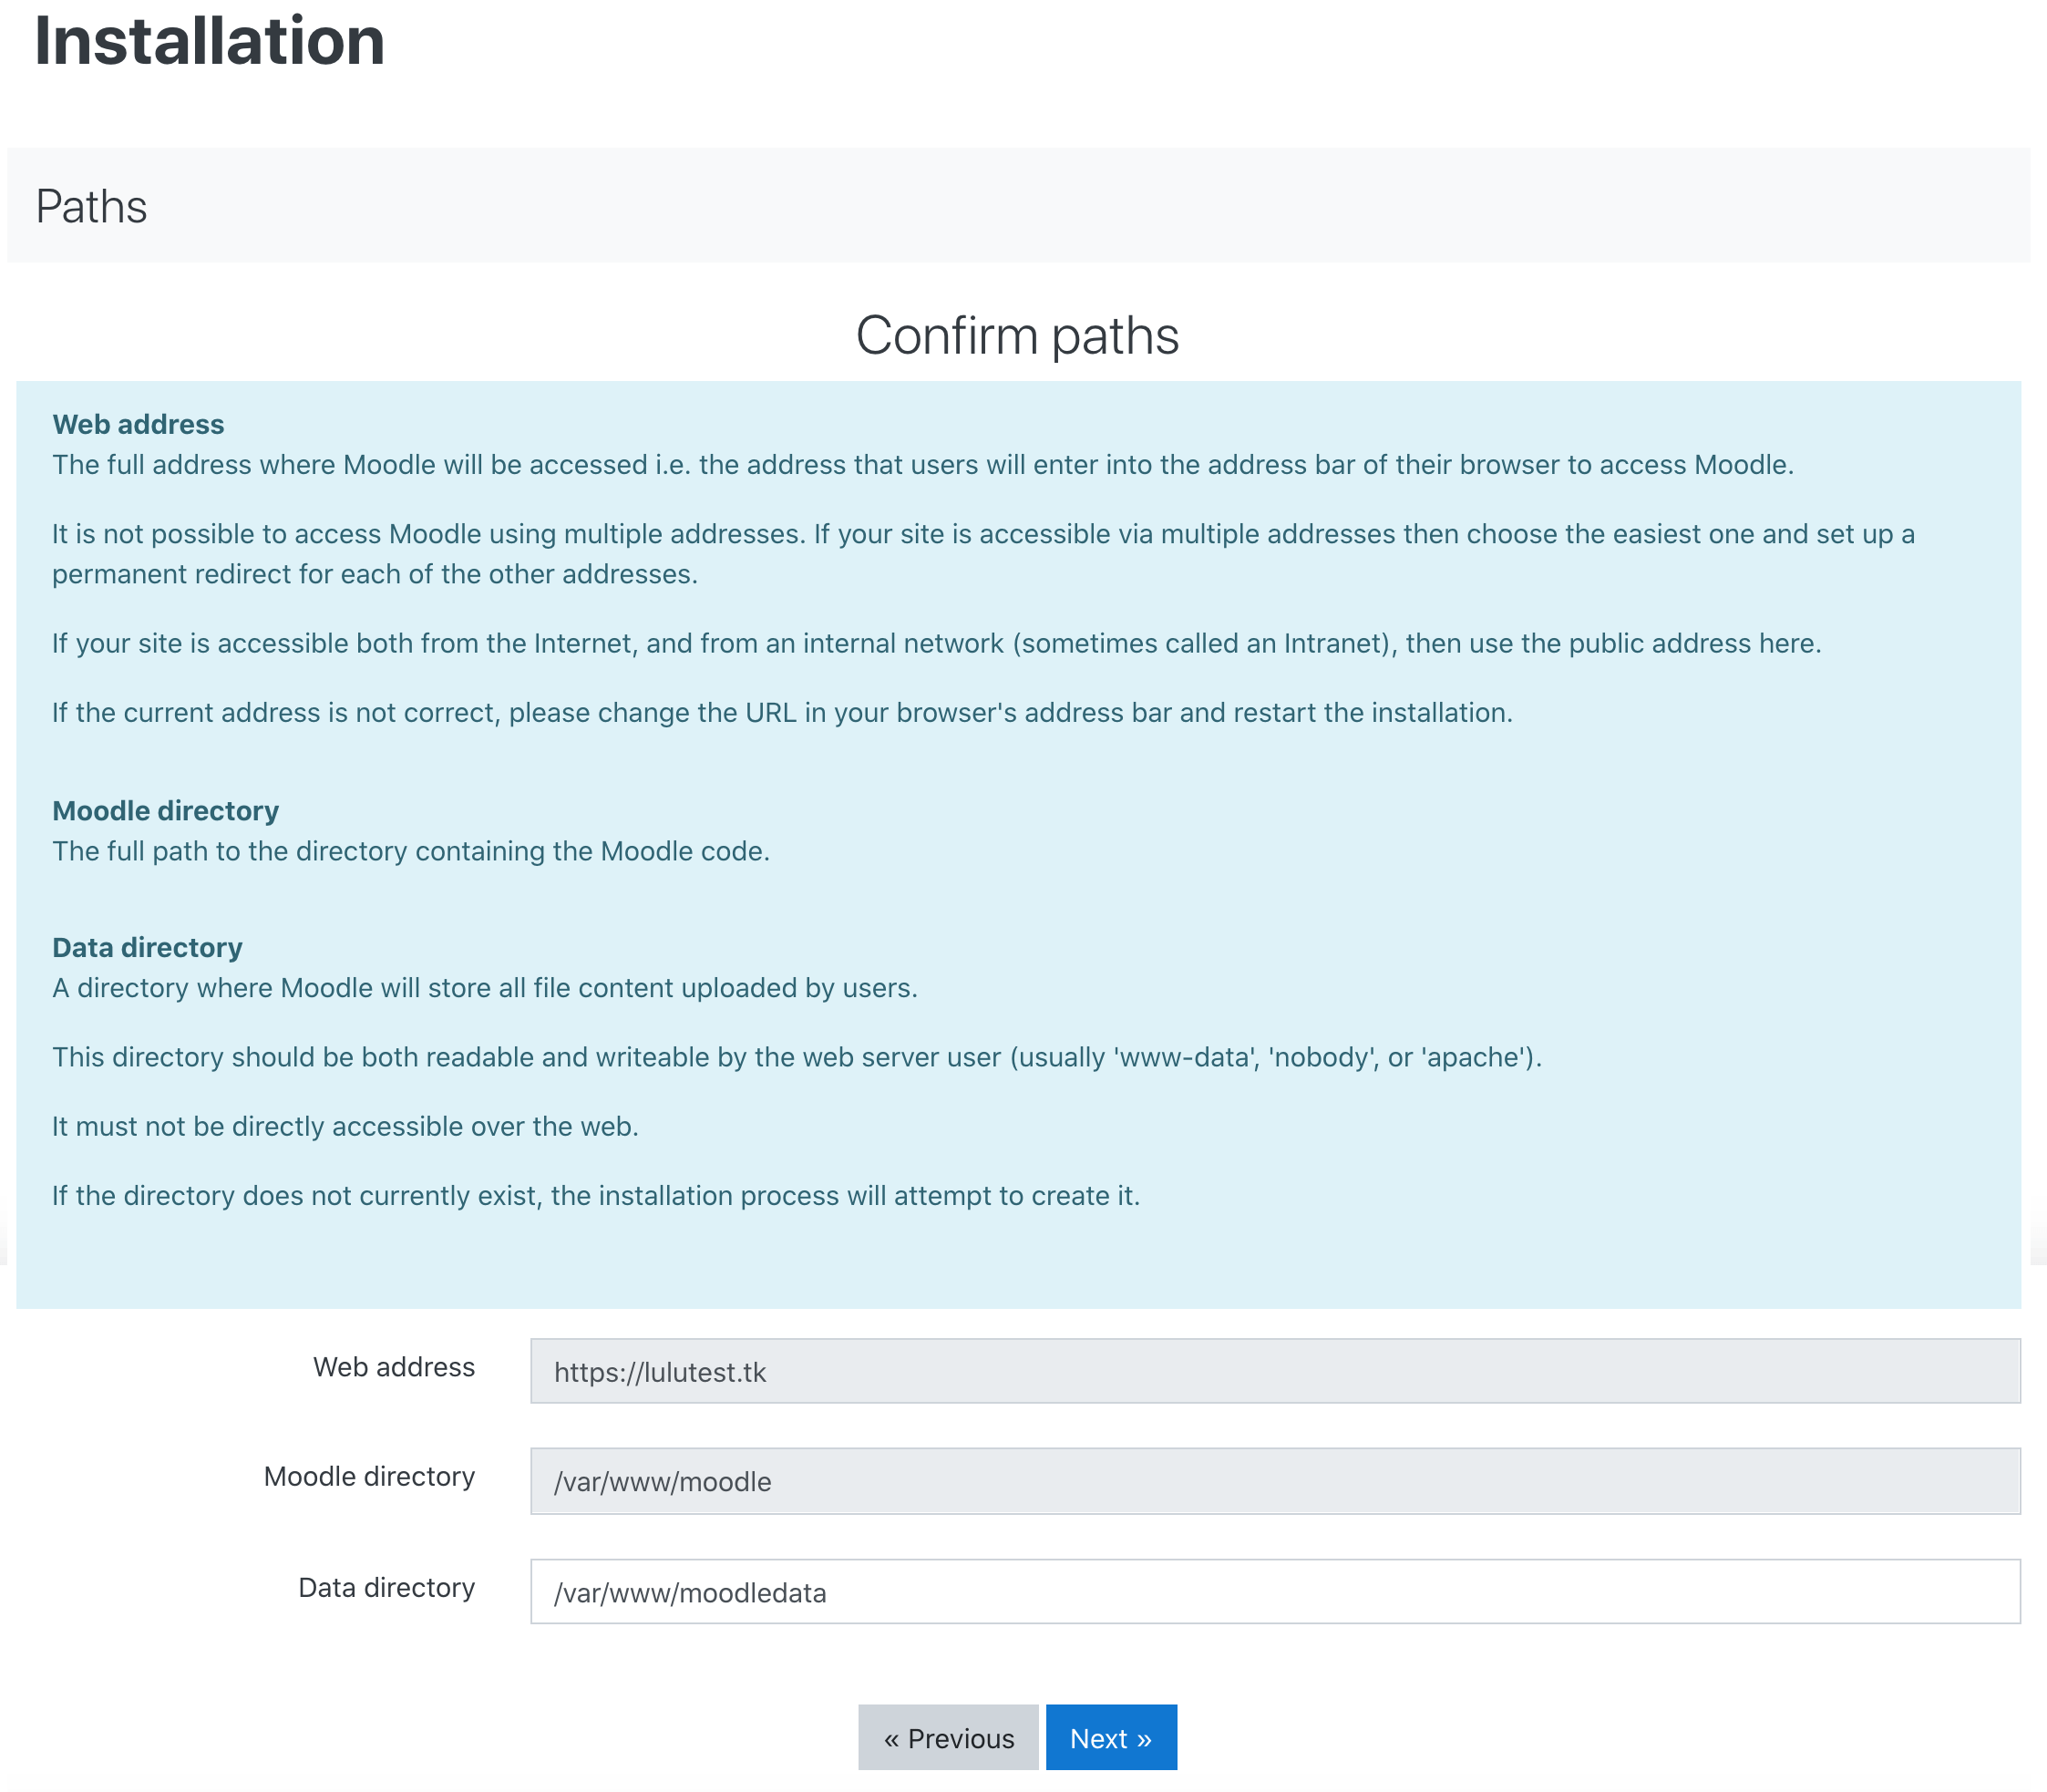Select the sentence about readable and writeable directory

pos(797,1057)
